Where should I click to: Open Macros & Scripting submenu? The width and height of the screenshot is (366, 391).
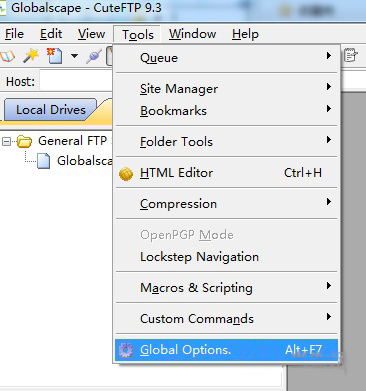(227, 287)
